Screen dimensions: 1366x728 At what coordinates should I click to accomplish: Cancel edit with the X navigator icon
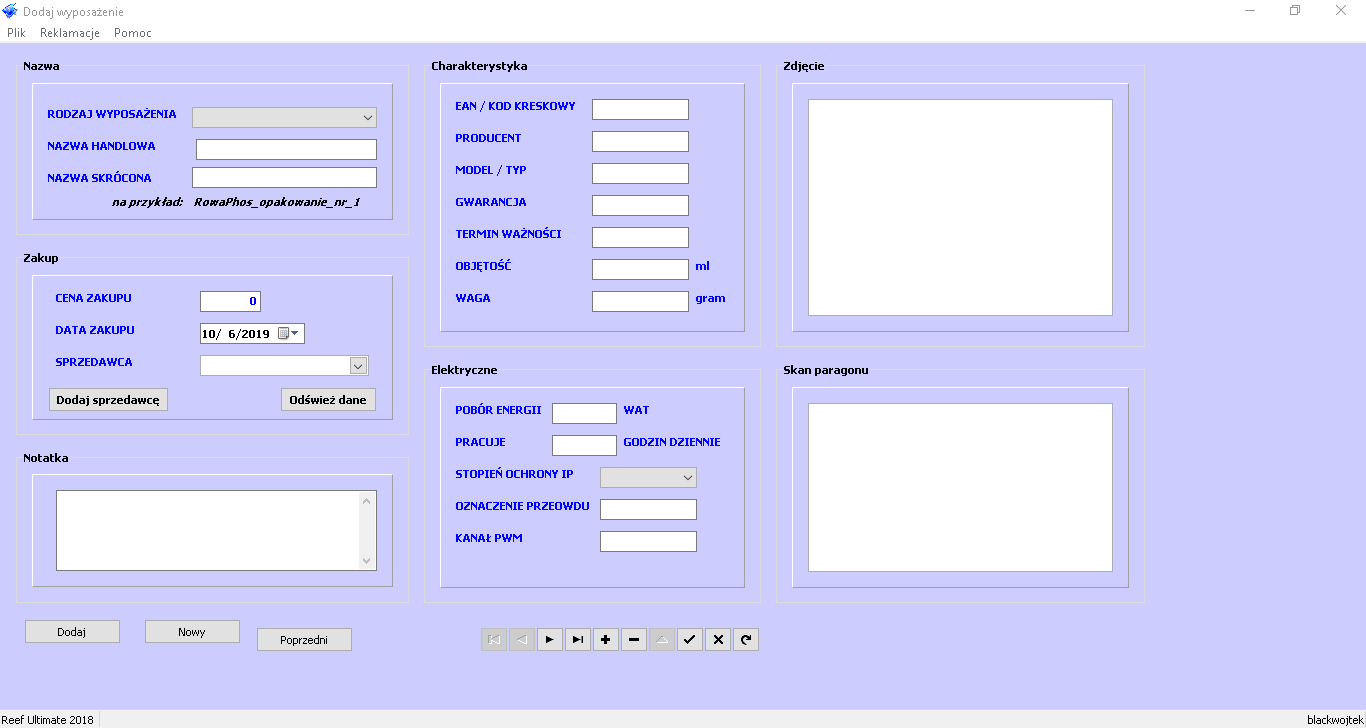[718, 639]
